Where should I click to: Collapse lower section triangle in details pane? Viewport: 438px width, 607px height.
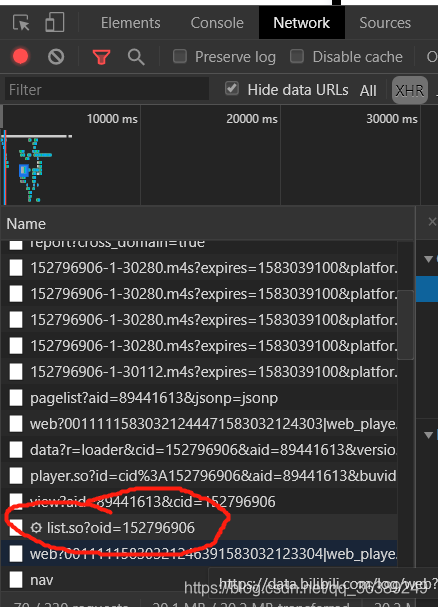point(428,435)
